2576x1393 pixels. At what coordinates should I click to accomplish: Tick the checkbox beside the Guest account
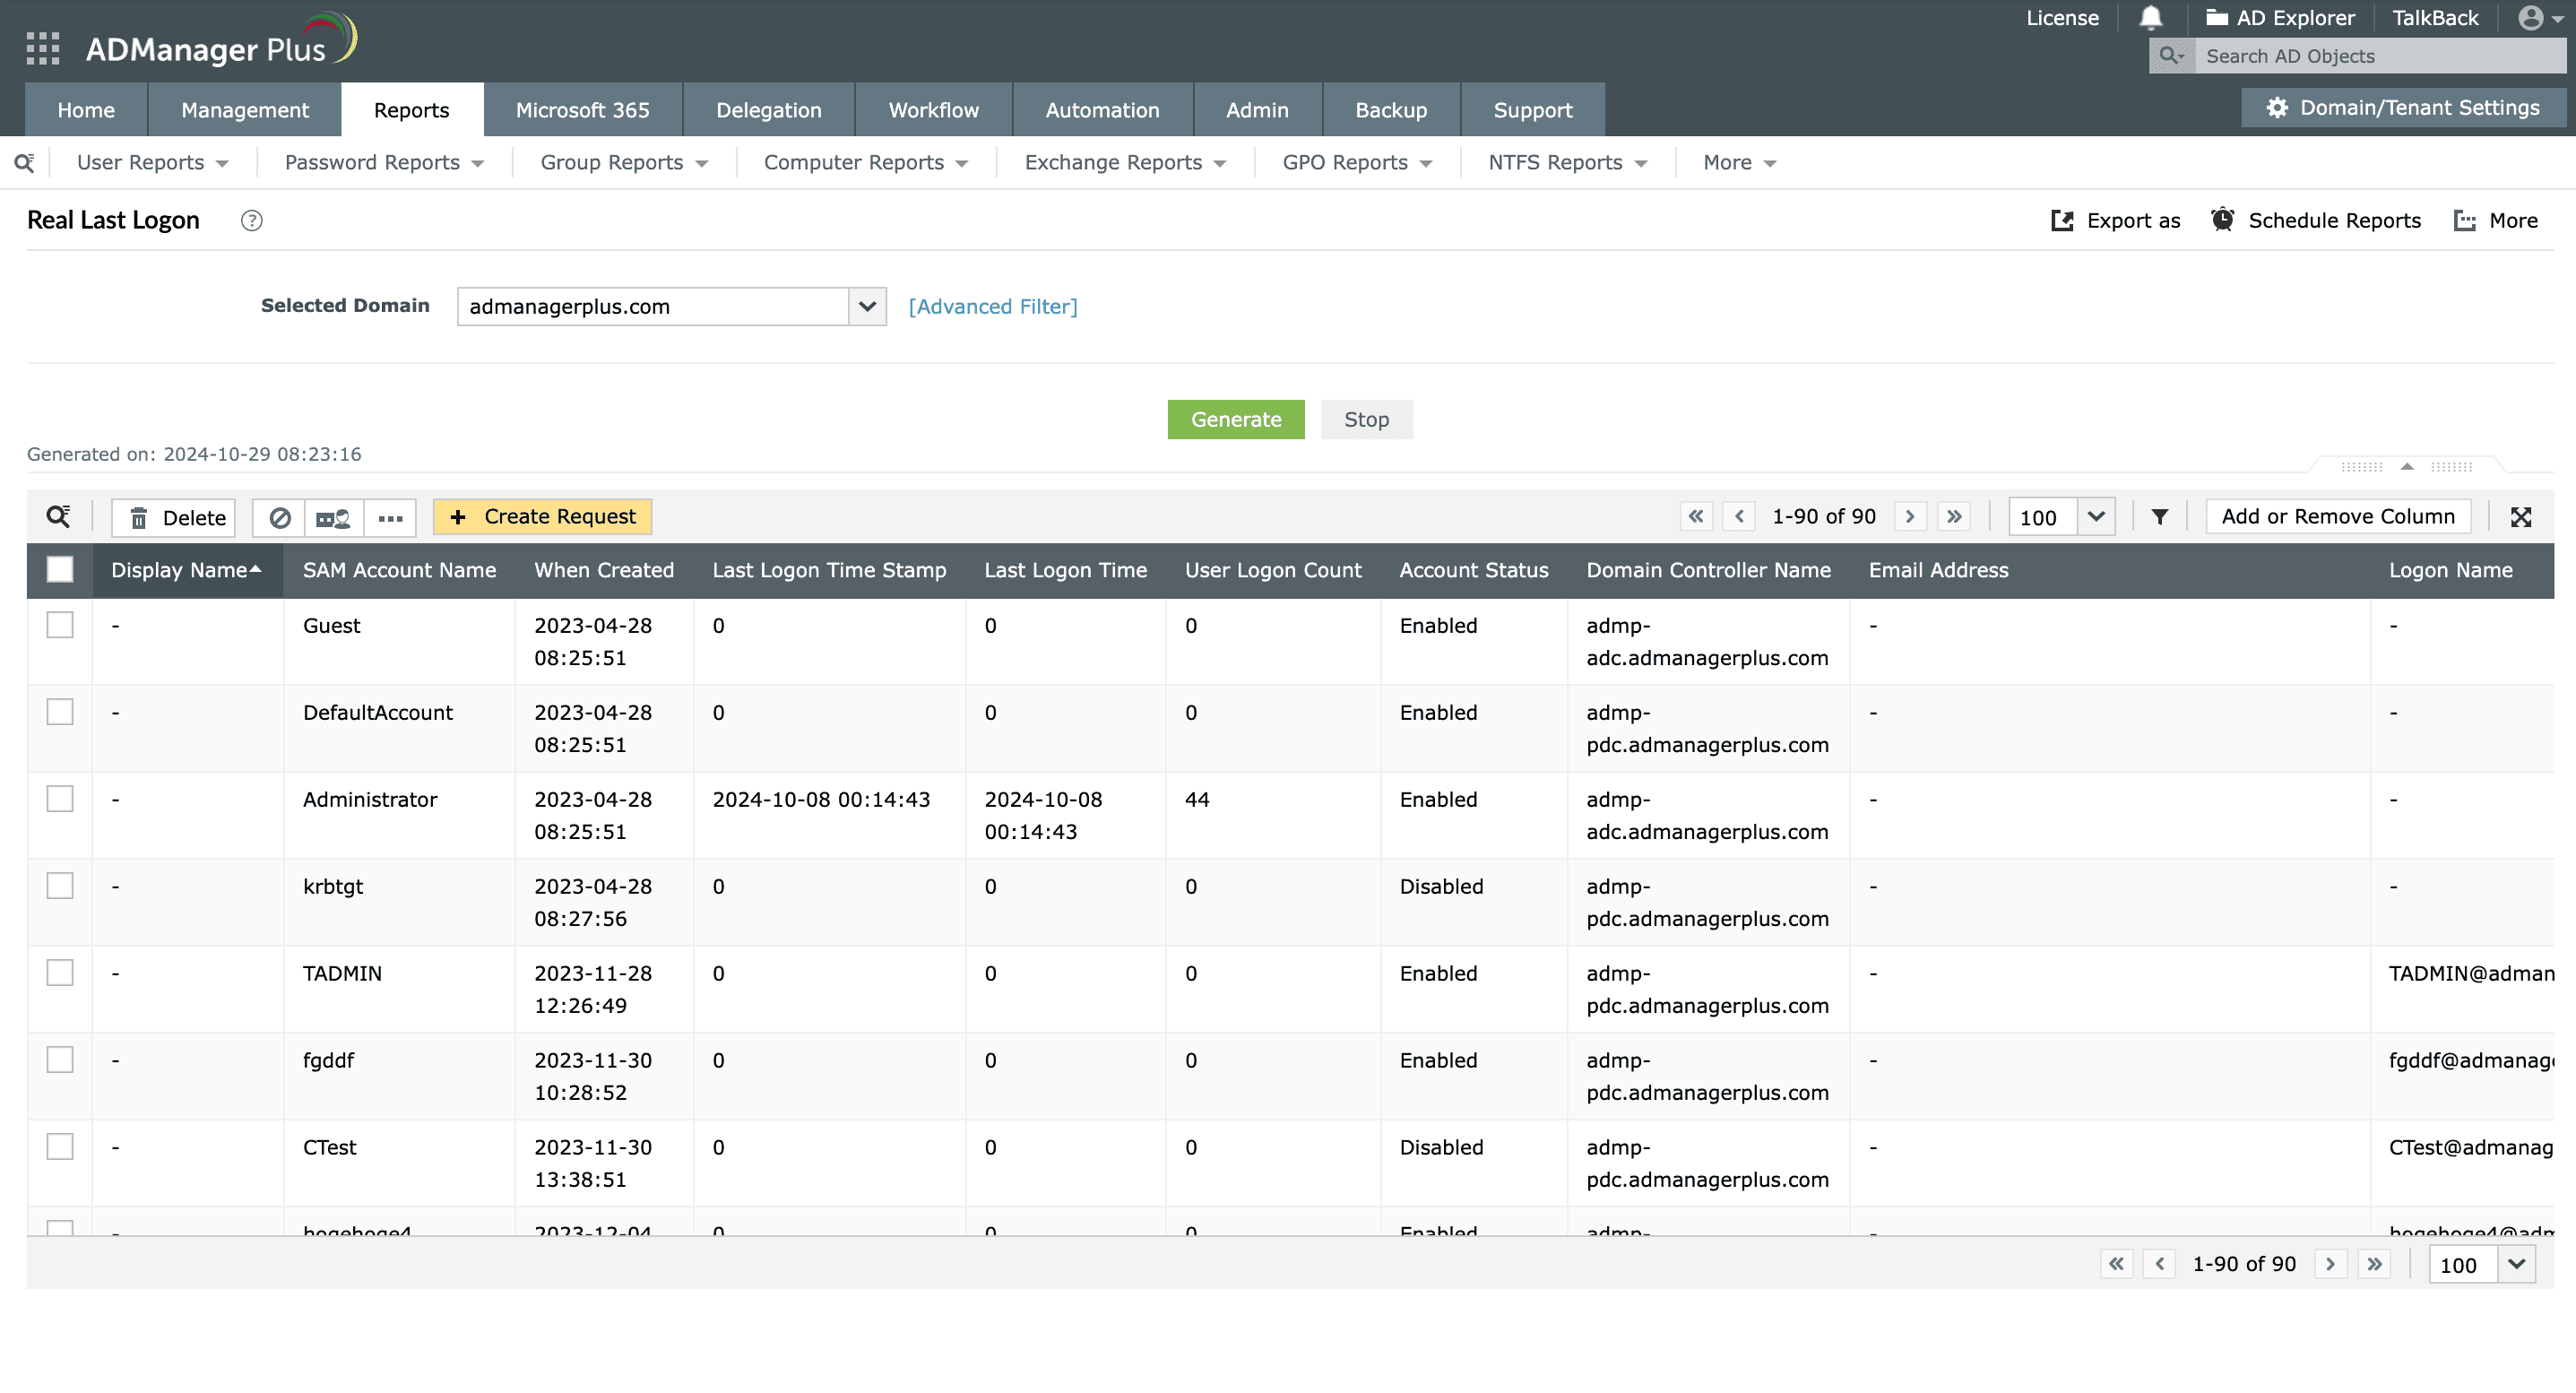click(60, 625)
